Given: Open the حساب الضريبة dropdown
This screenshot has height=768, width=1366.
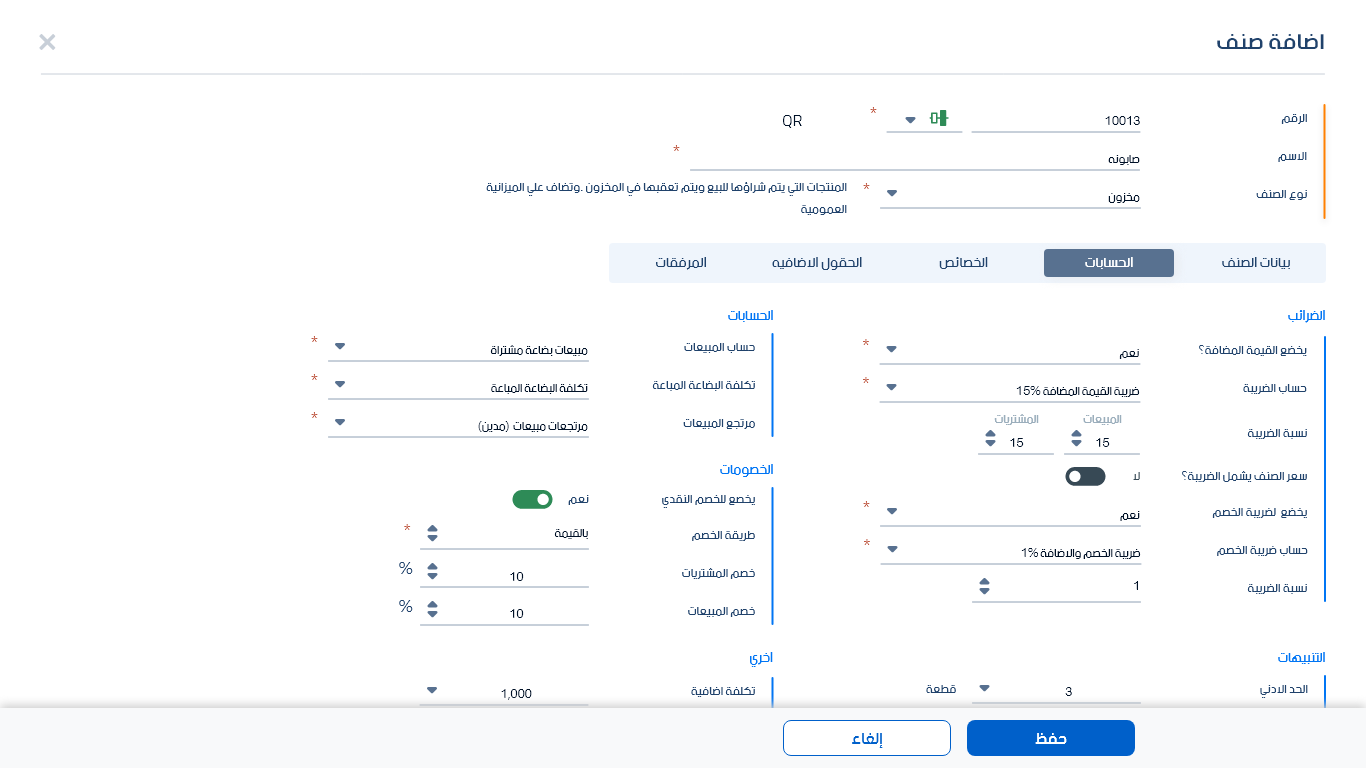Looking at the screenshot, I should 890,385.
